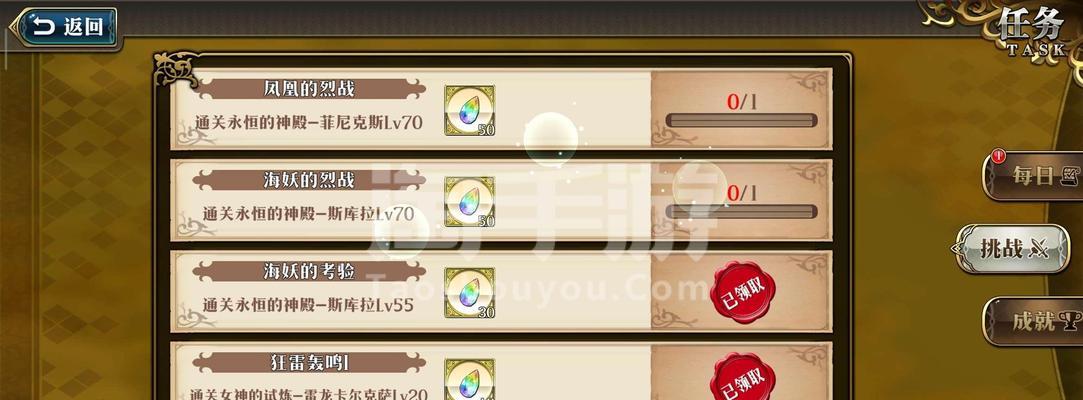Click the progress bar of 海妖的烈战
The image size is (1083, 400).
[741, 211]
